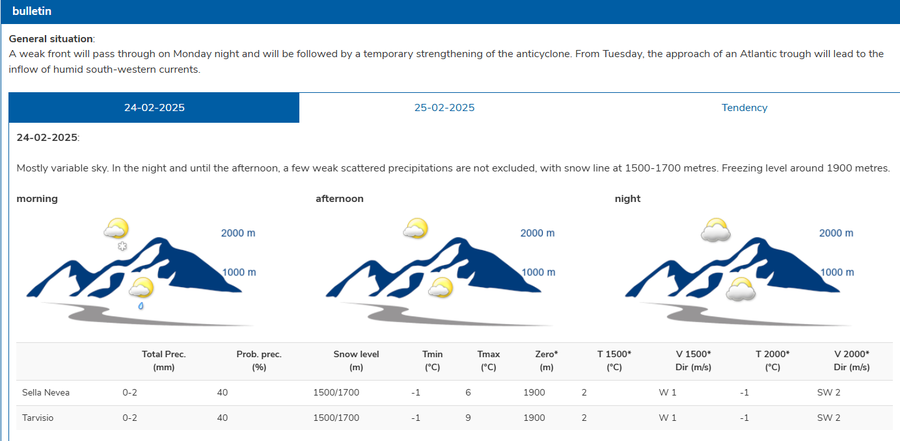Select the 24-02-2025 forecast tab

tap(154, 107)
